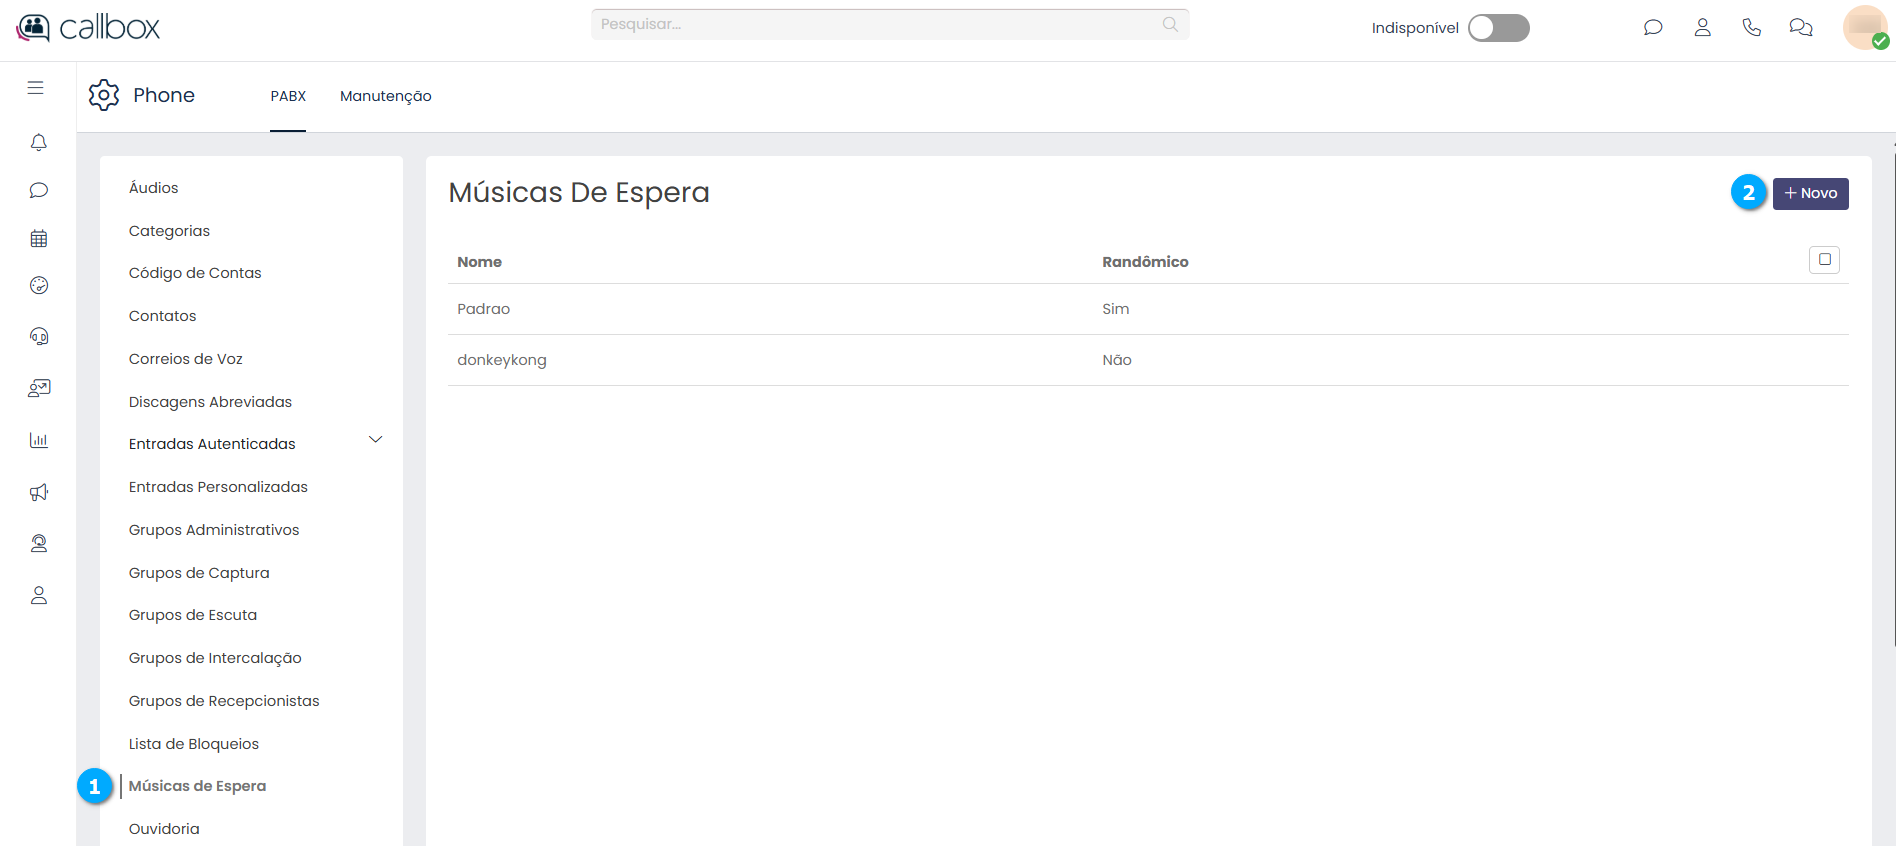Open the bar chart reports icon

[39, 440]
